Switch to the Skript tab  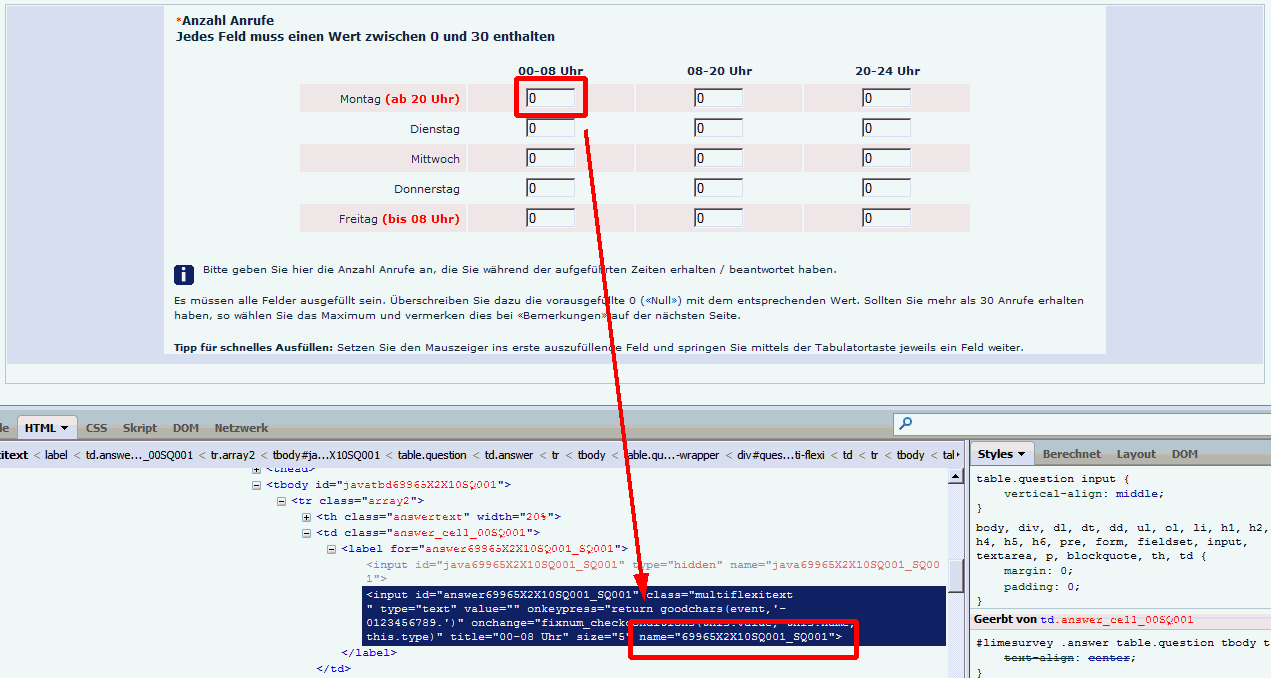coord(140,428)
